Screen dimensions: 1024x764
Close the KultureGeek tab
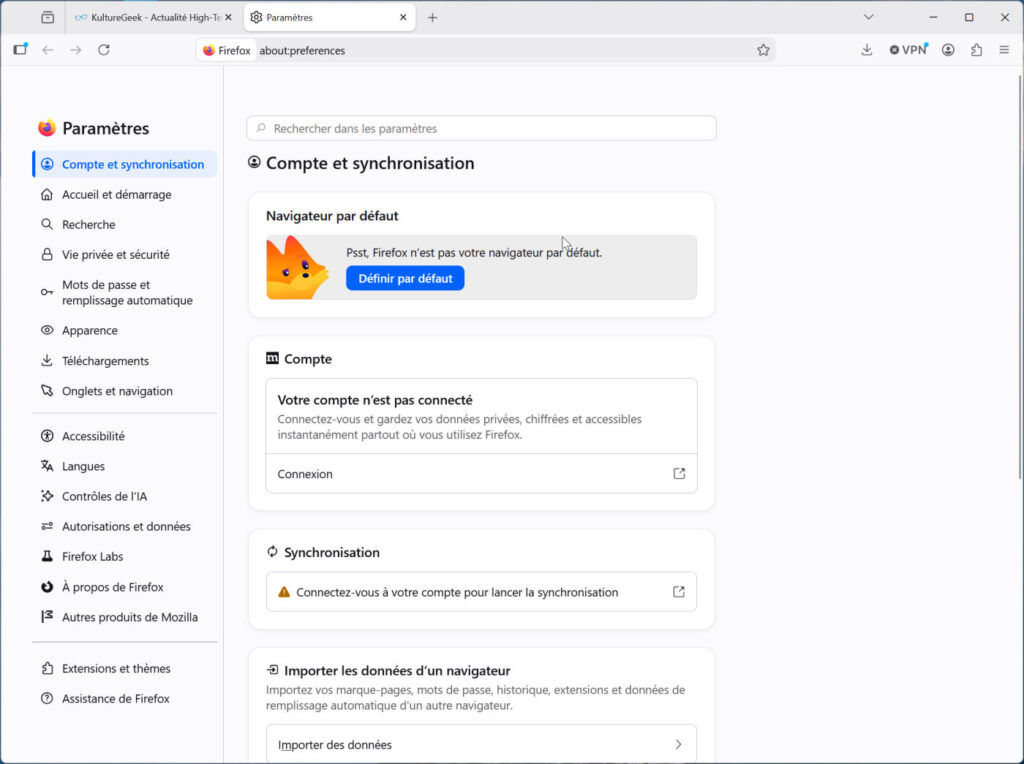point(228,18)
